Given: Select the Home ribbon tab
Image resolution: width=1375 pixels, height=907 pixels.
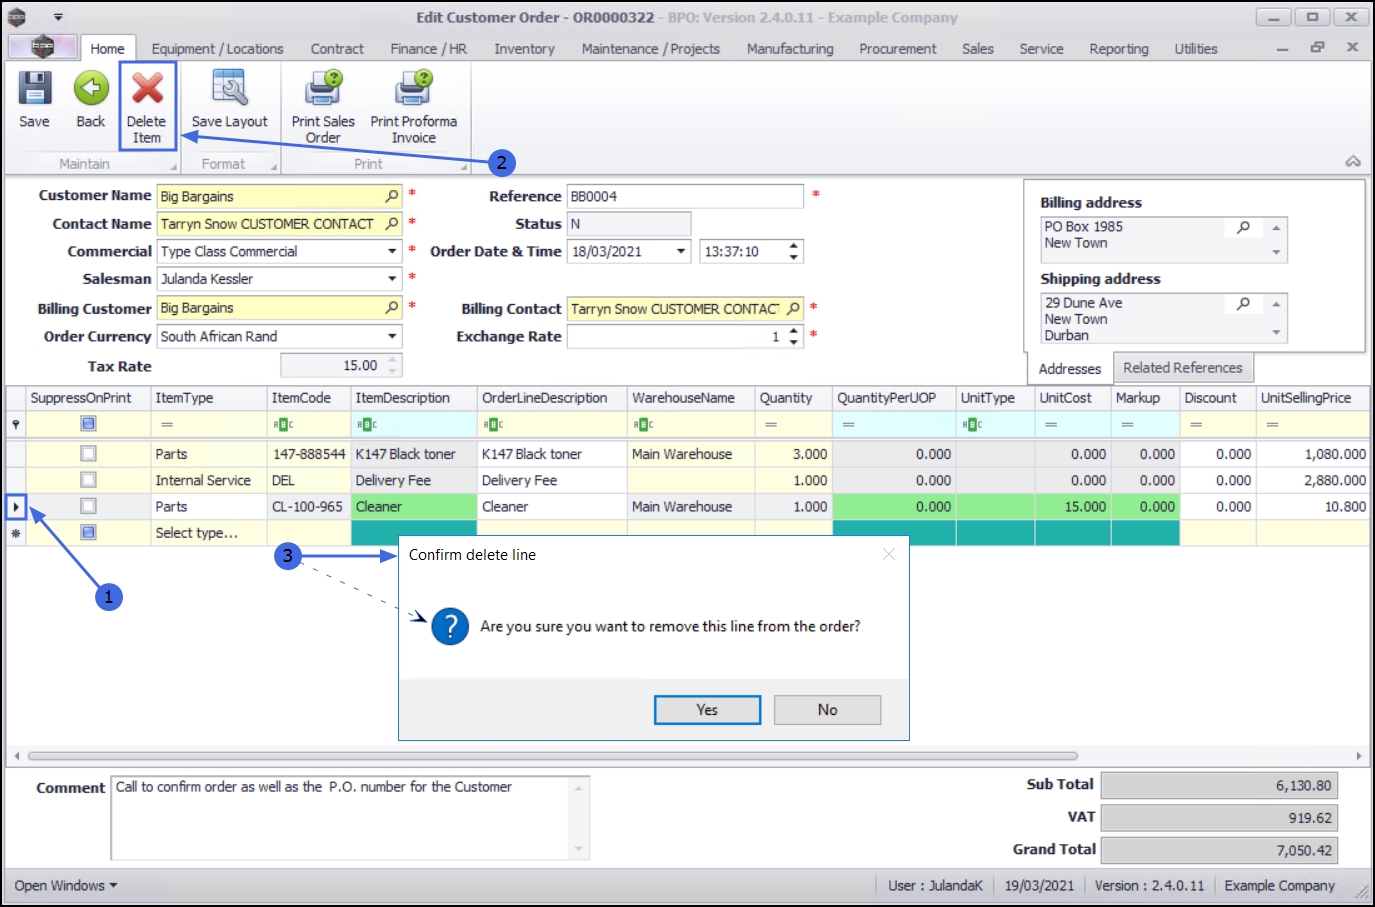Looking at the screenshot, I should pos(107,49).
